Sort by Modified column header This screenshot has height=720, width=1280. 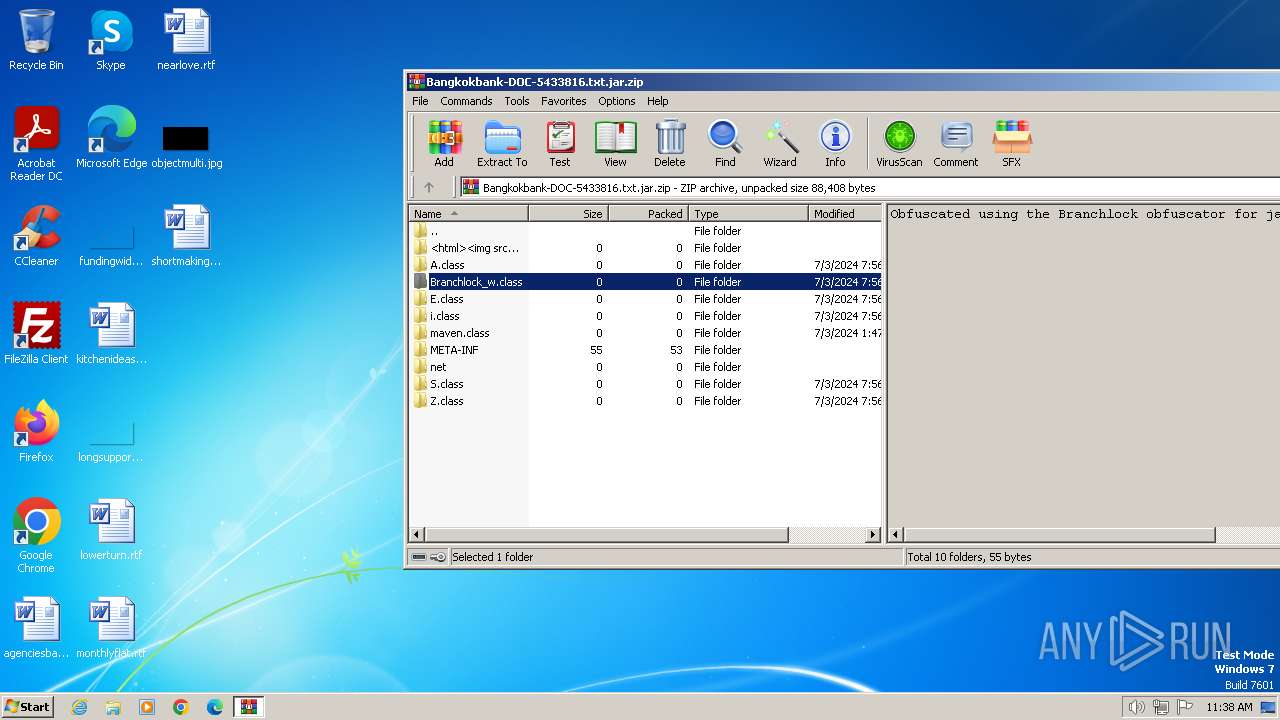tap(845, 214)
